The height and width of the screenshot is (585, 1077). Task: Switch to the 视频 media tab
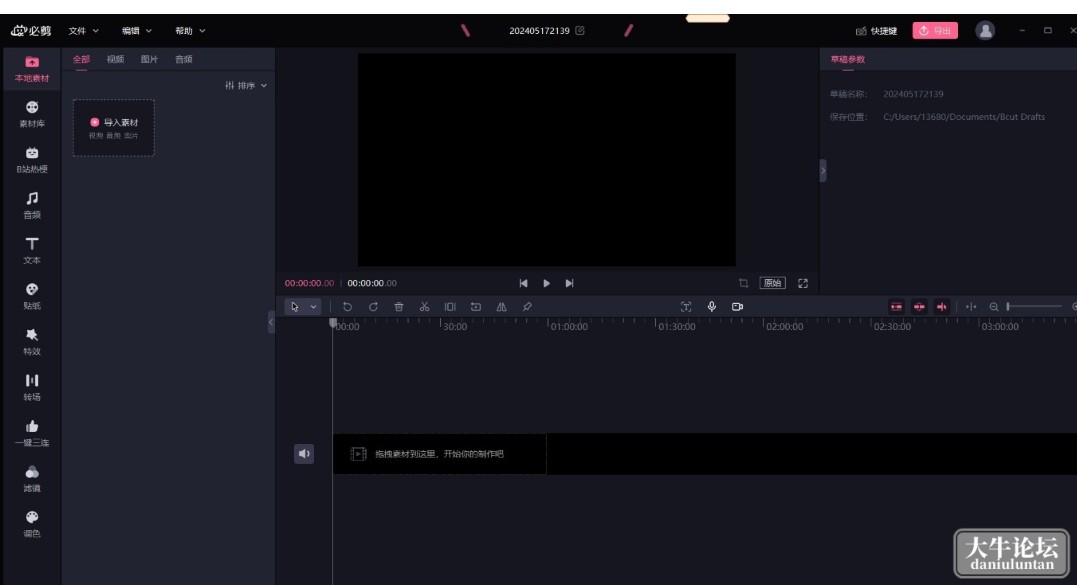point(115,59)
